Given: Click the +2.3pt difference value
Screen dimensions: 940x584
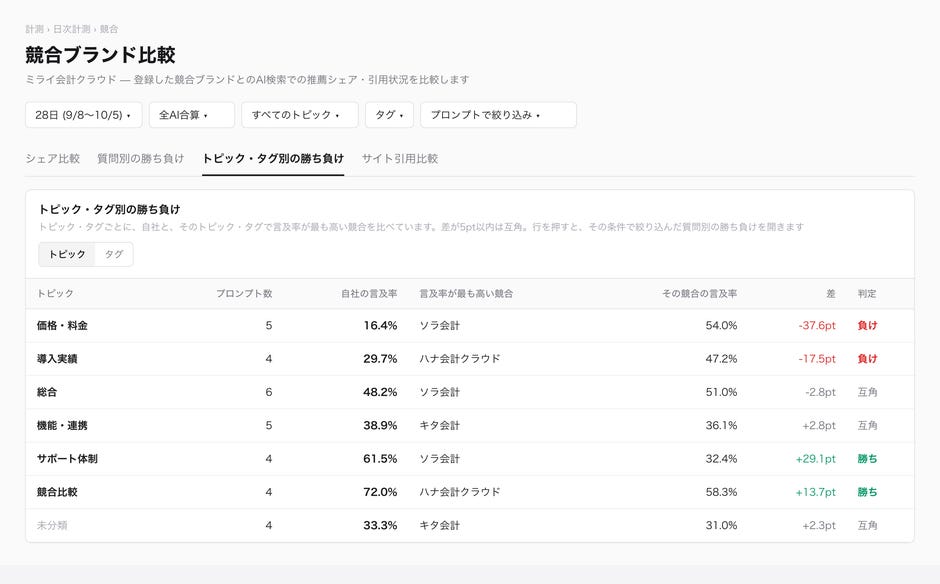Looking at the screenshot, I should click(819, 525).
